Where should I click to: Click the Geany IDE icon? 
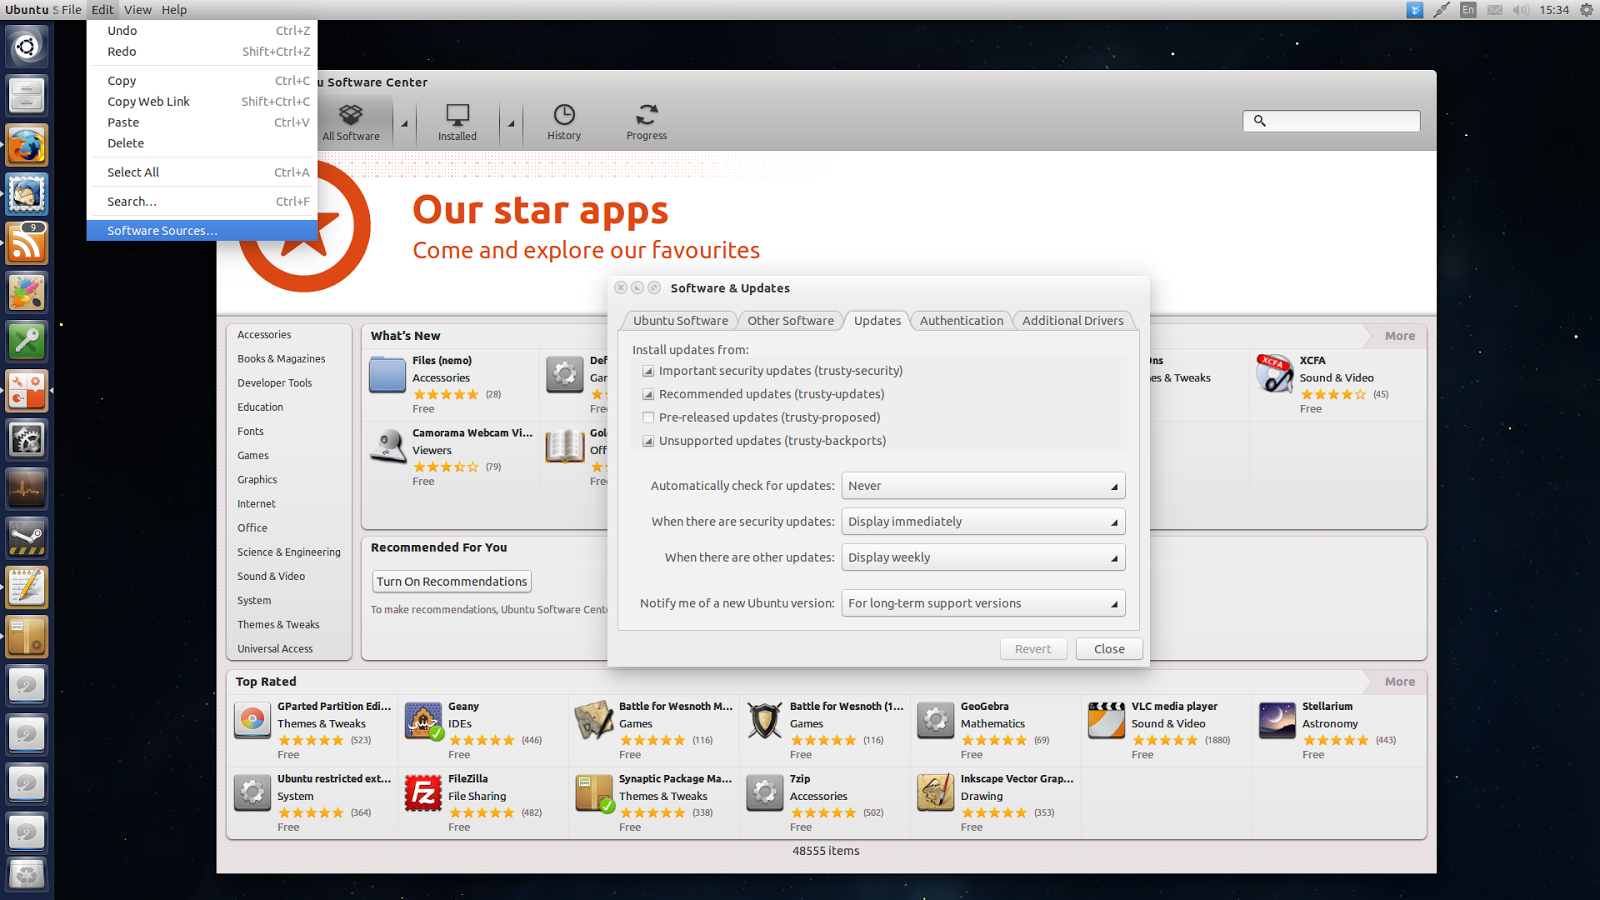(423, 720)
